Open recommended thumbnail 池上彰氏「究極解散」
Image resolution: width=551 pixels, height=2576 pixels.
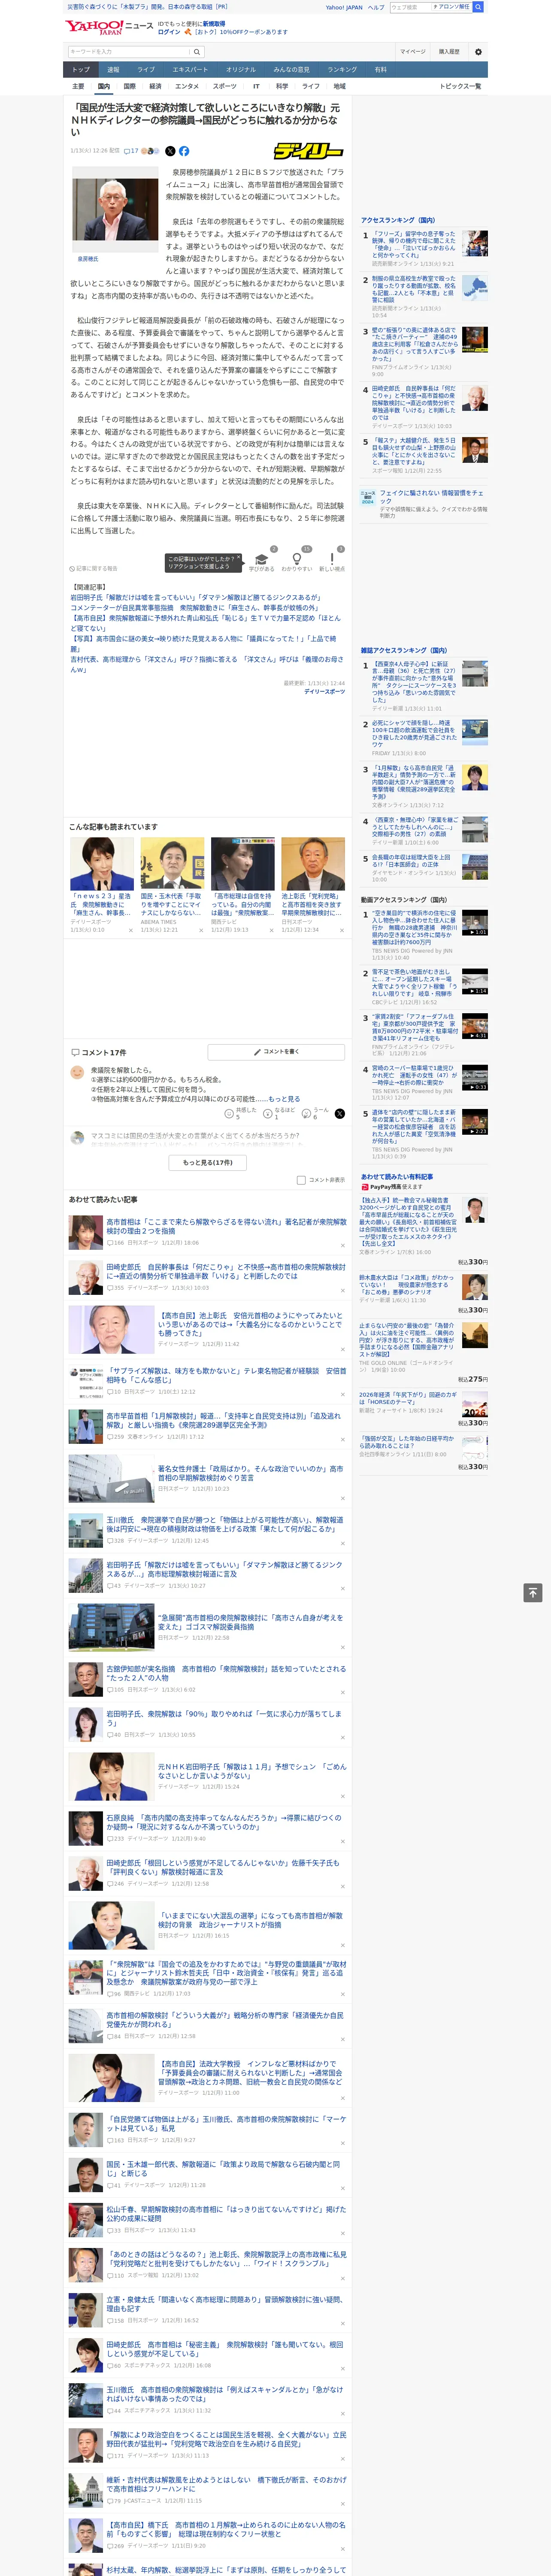tap(313, 864)
